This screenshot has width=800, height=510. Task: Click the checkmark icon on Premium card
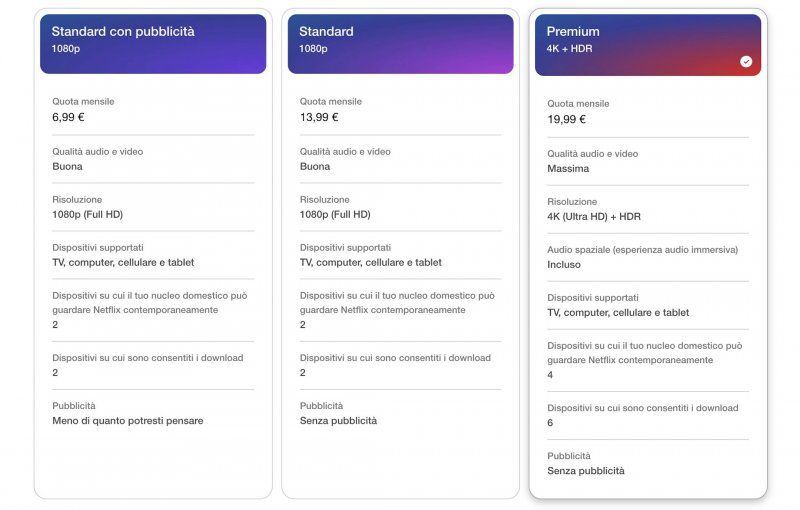tap(746, 62)
